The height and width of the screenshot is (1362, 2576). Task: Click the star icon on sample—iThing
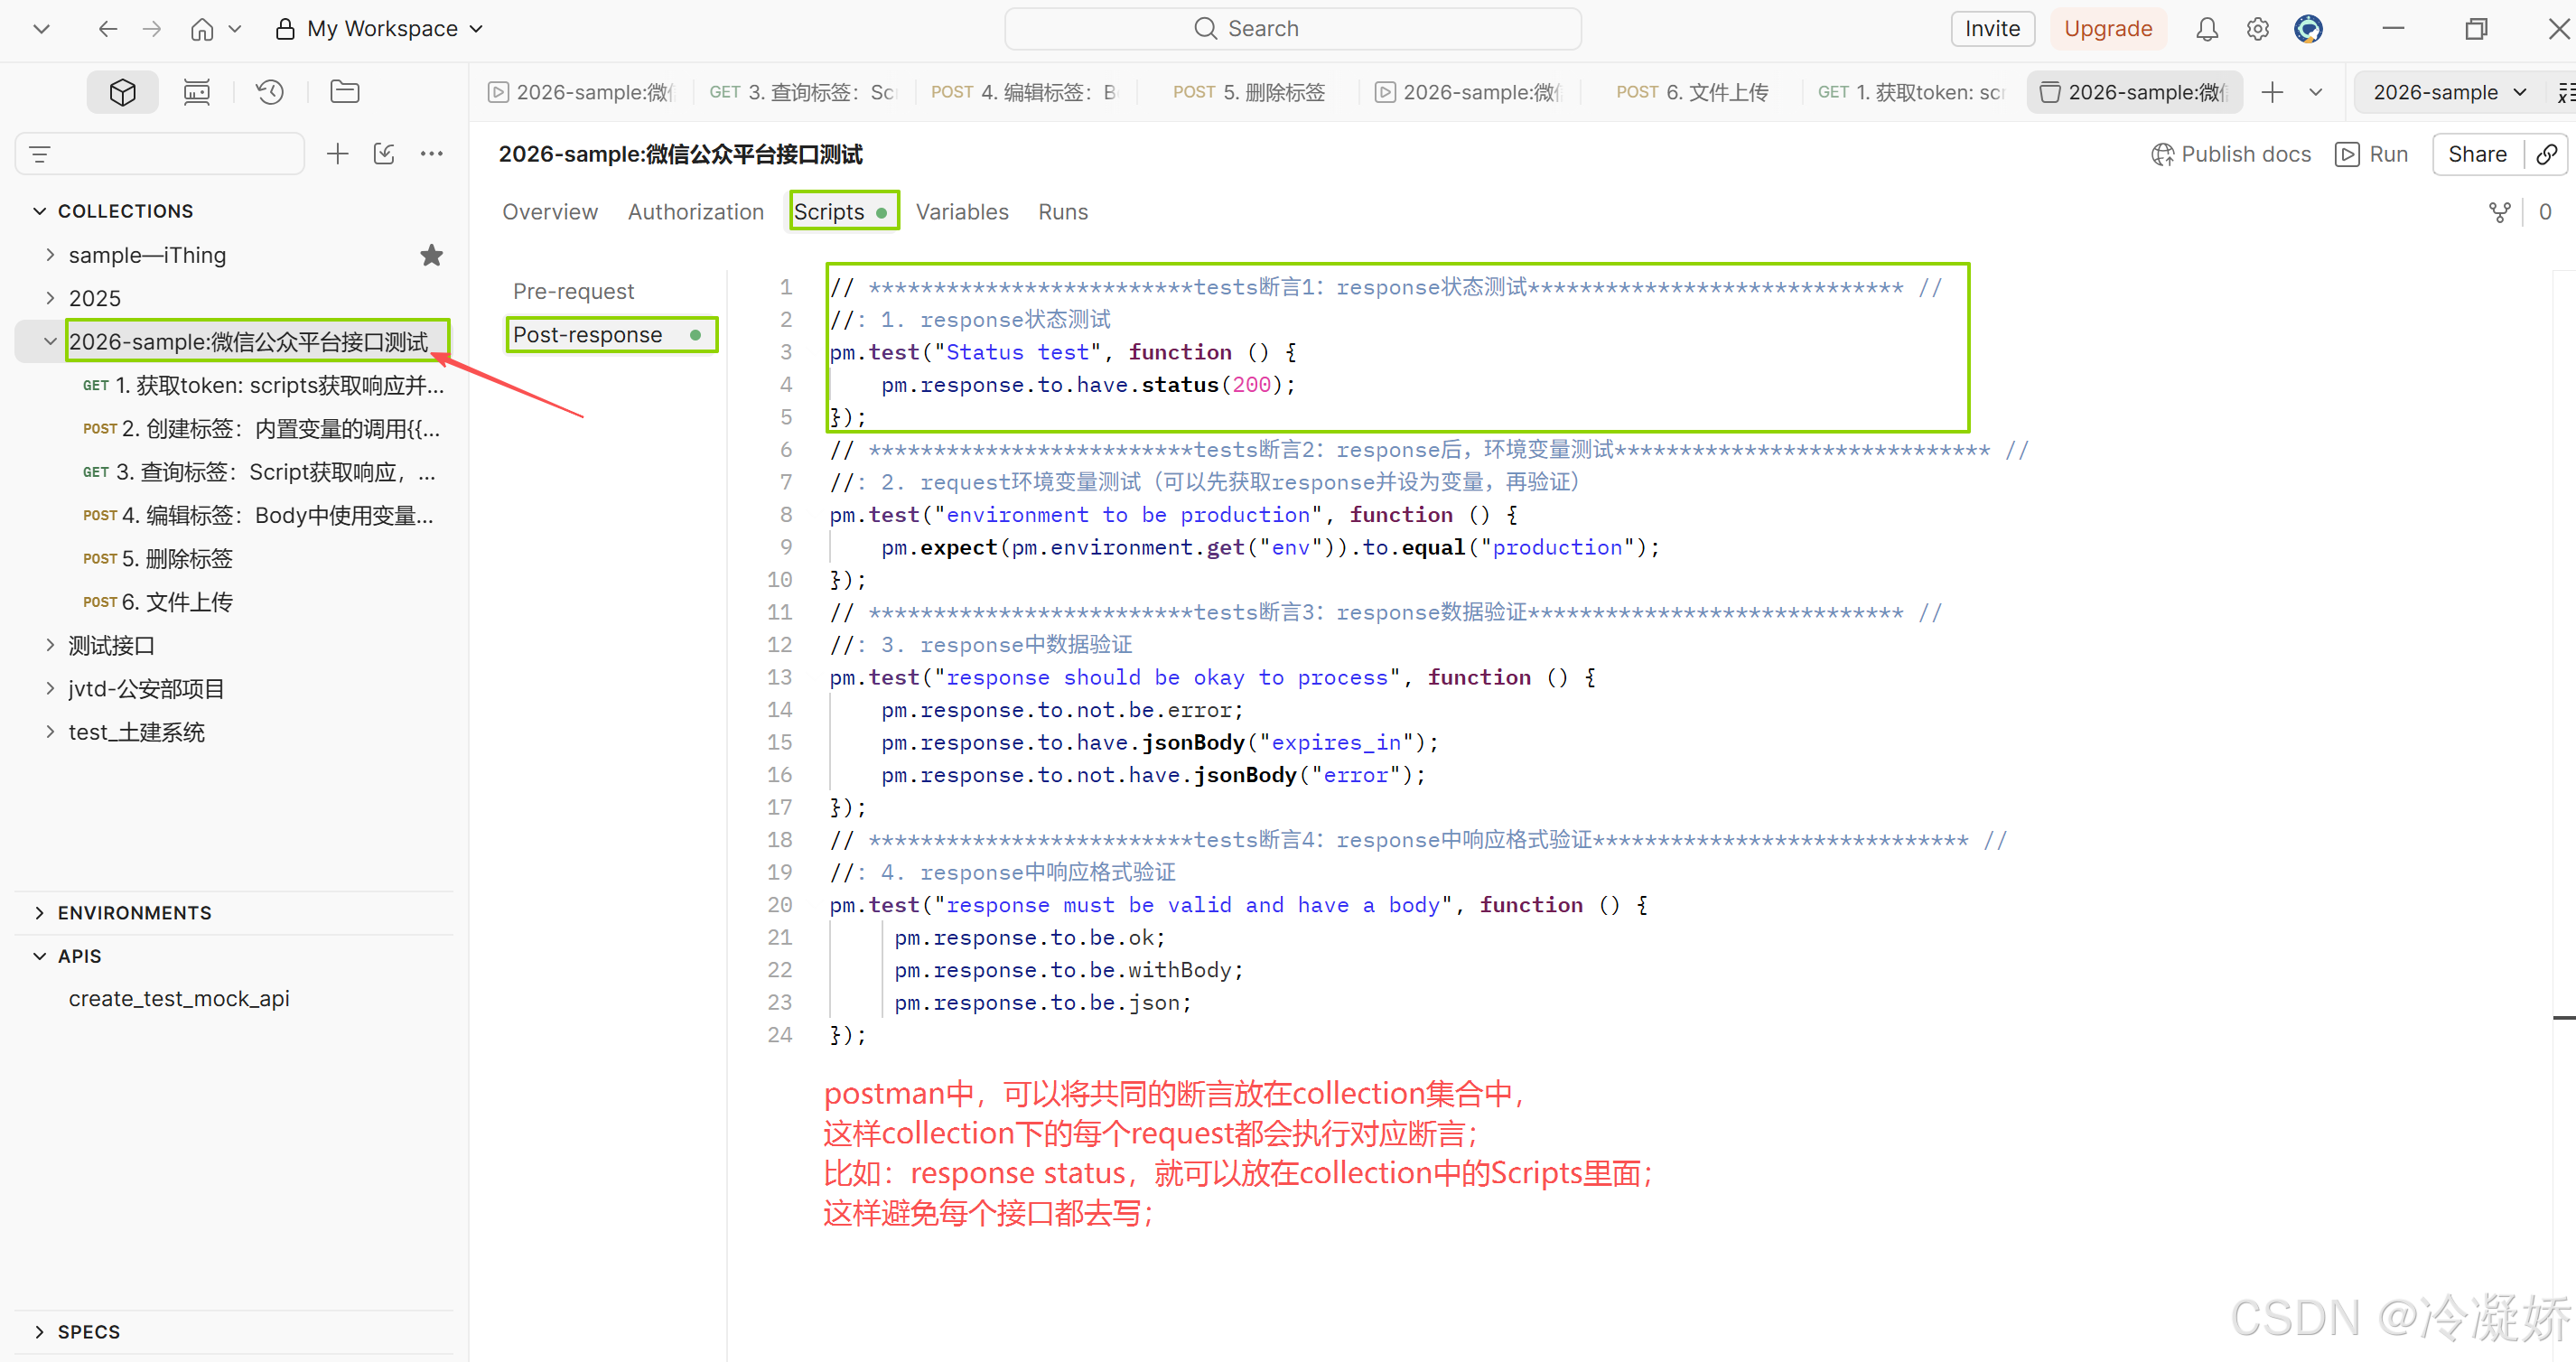[x=432, y=255]
